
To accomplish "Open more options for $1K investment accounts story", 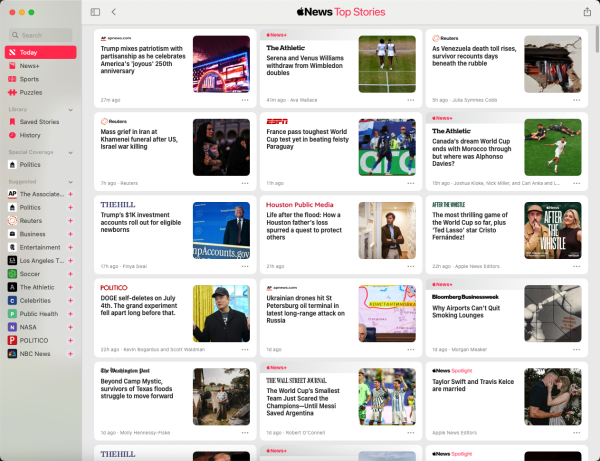I will tap(245, 266).
